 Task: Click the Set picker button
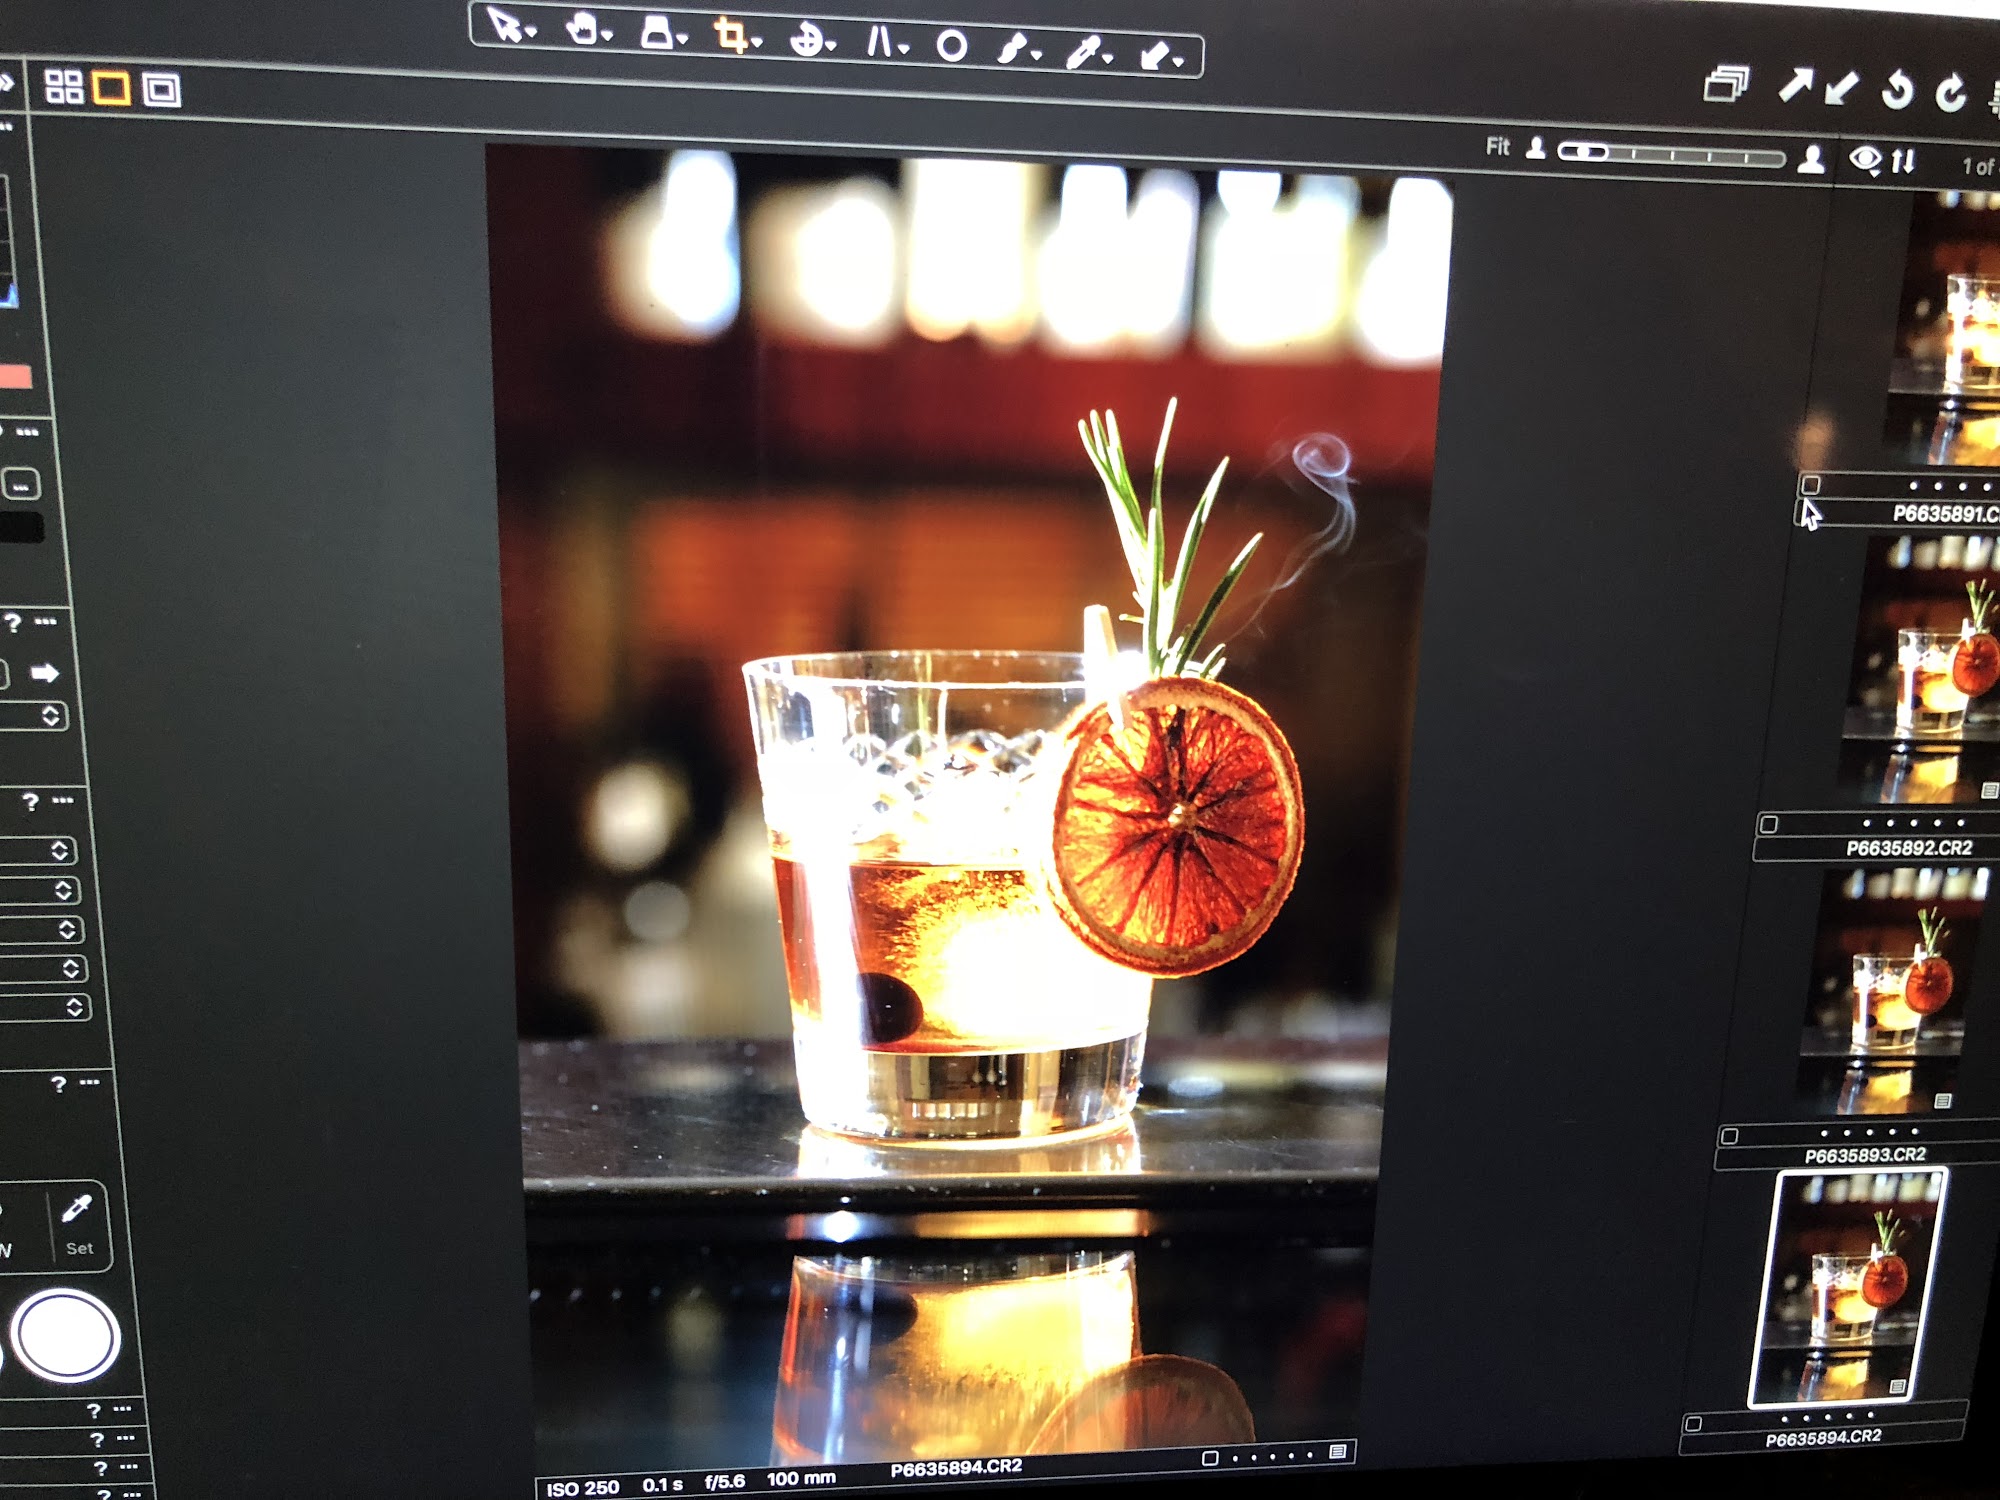coord(78,1225)
